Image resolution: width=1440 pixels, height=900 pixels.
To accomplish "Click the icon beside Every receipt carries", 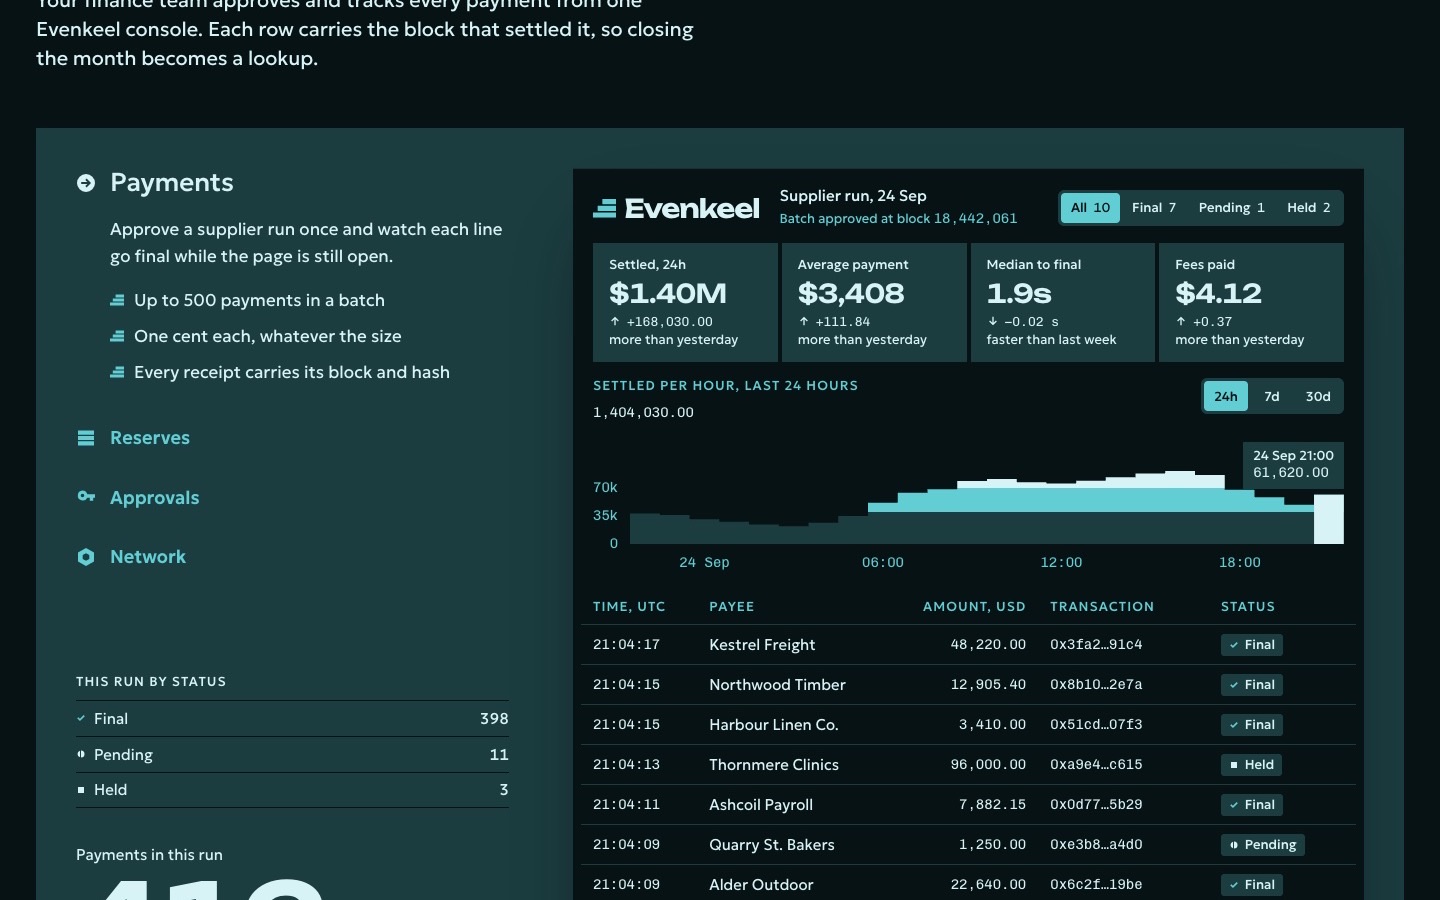I will click(x=117, y=372).
